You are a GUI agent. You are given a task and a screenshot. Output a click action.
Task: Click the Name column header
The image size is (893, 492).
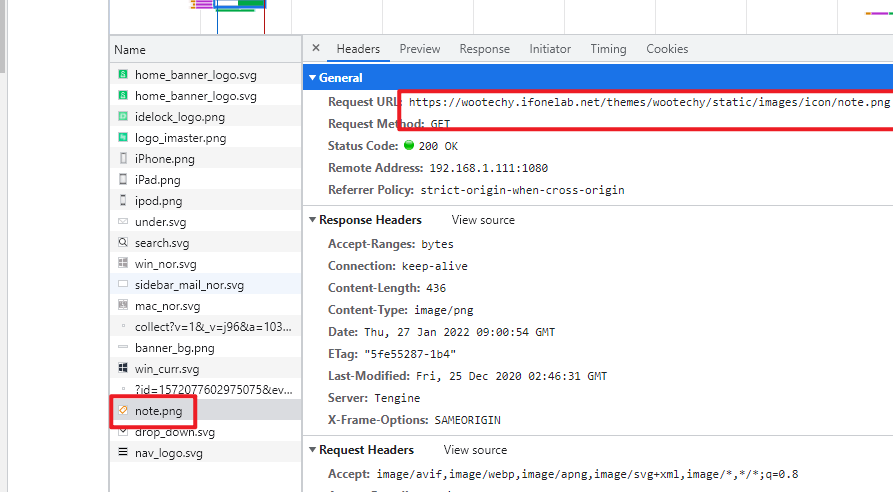[130, 49]
